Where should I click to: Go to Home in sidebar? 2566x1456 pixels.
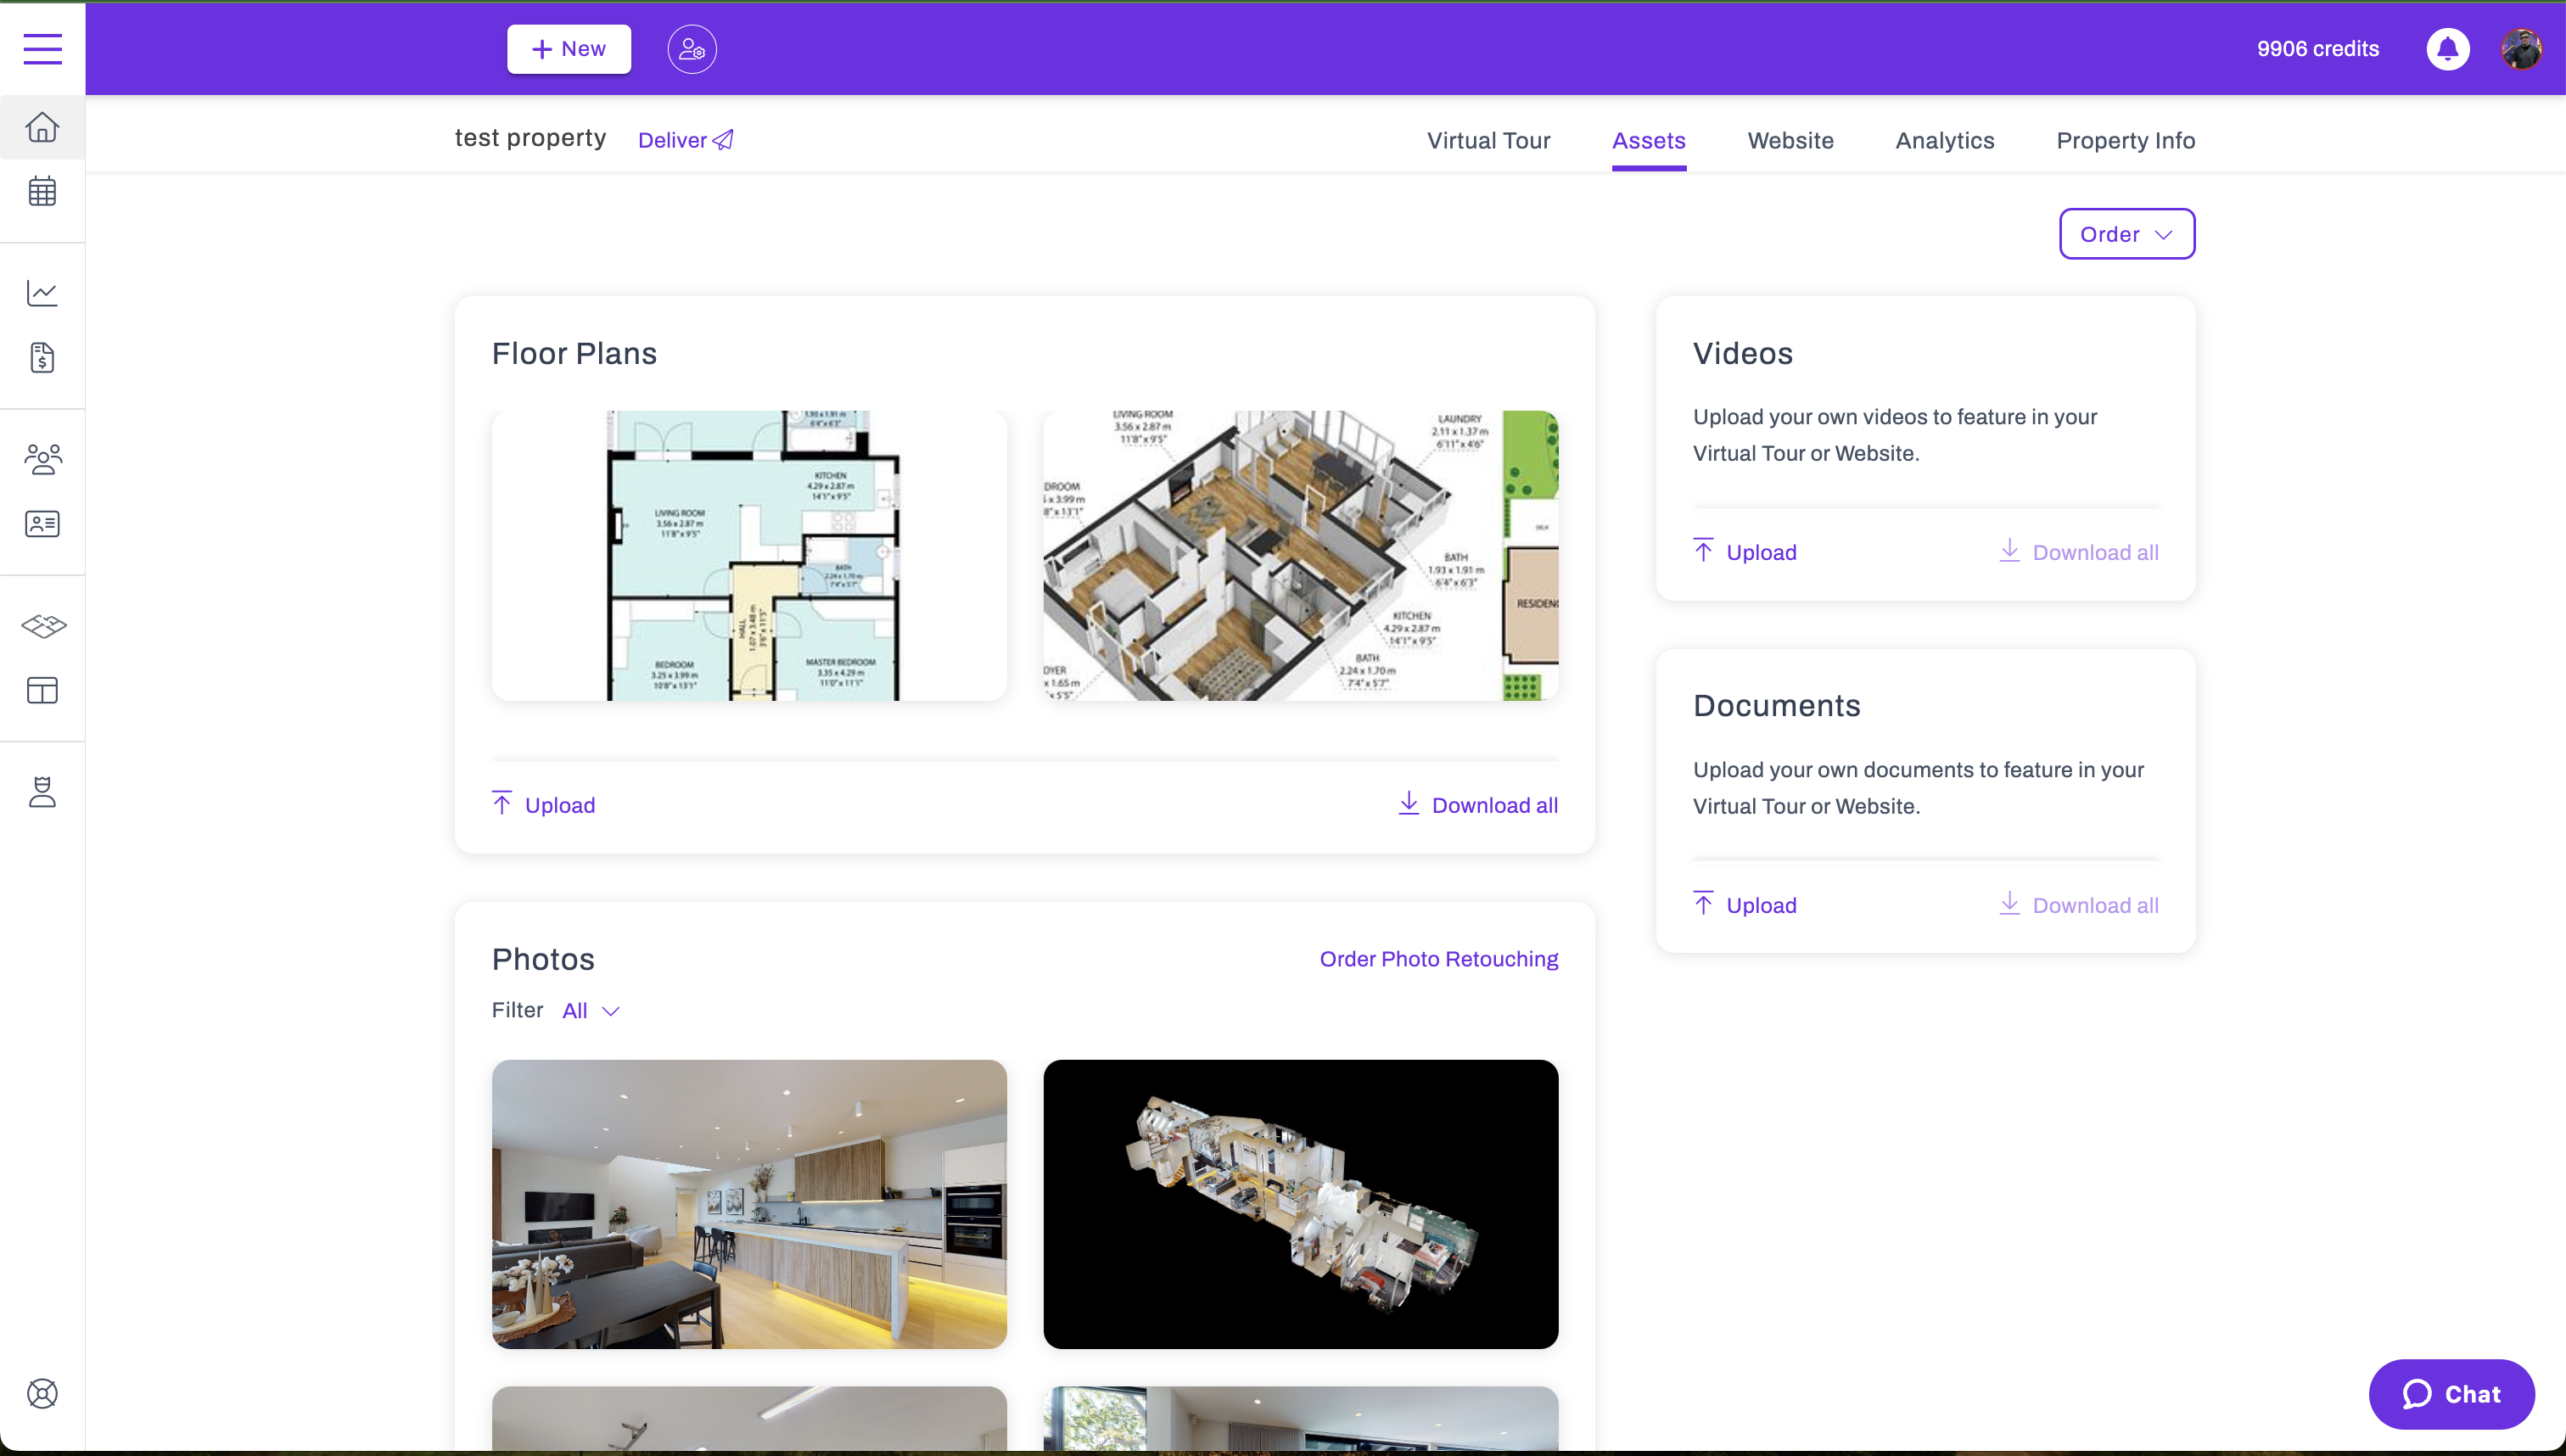pos(42,127)
